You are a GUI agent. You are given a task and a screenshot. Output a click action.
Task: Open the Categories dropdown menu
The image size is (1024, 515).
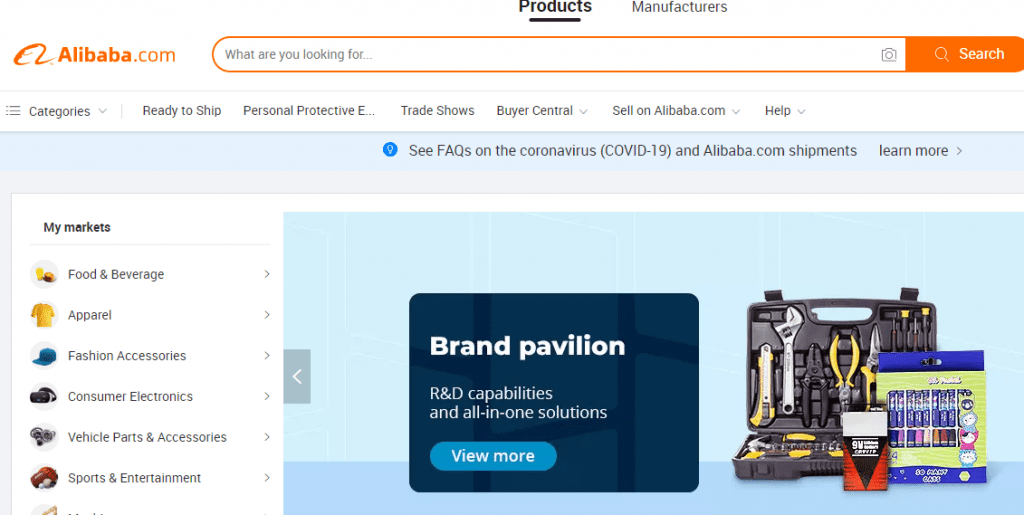[x=57, y=111]
